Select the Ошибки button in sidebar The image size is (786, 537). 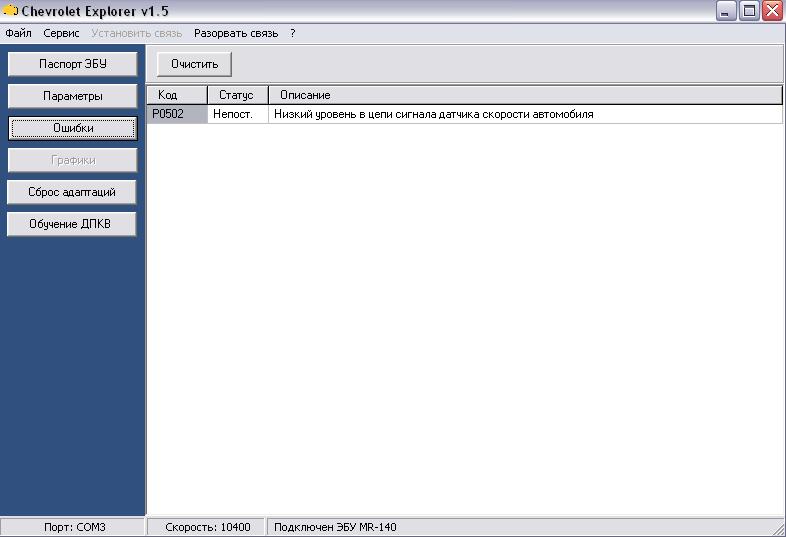(72, 128)
